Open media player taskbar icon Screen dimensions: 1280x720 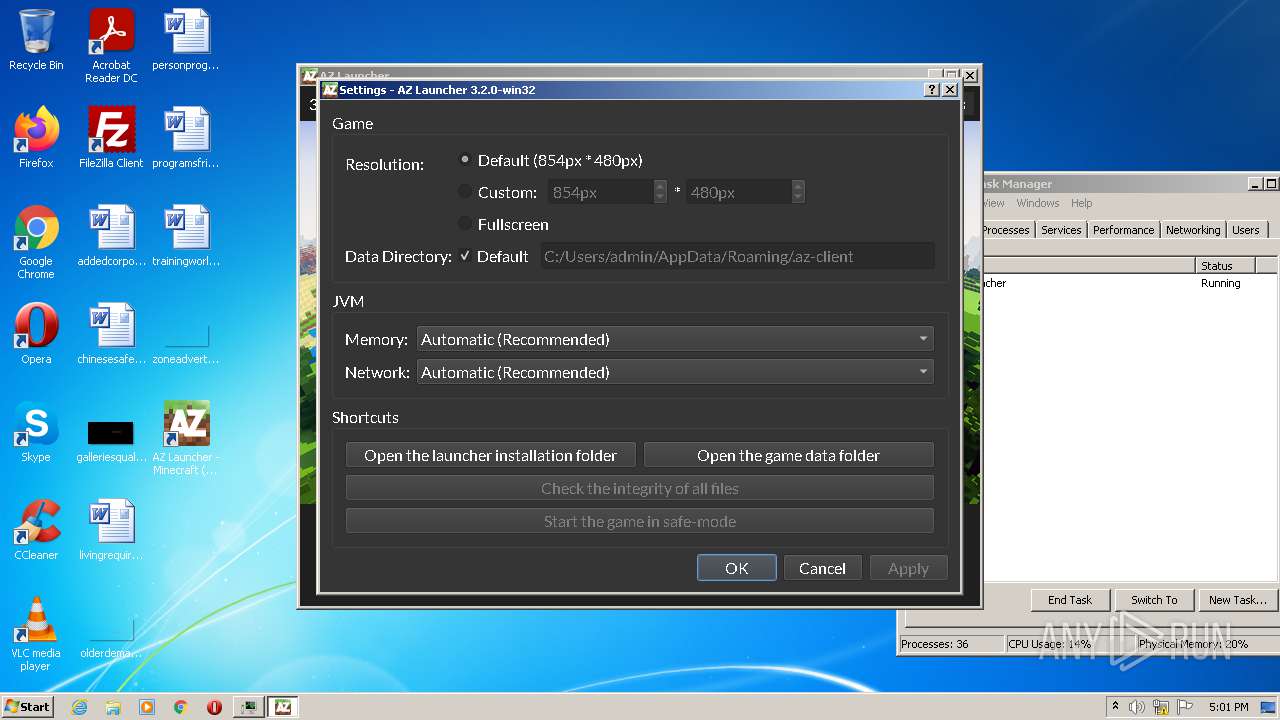tap(147, 707)
